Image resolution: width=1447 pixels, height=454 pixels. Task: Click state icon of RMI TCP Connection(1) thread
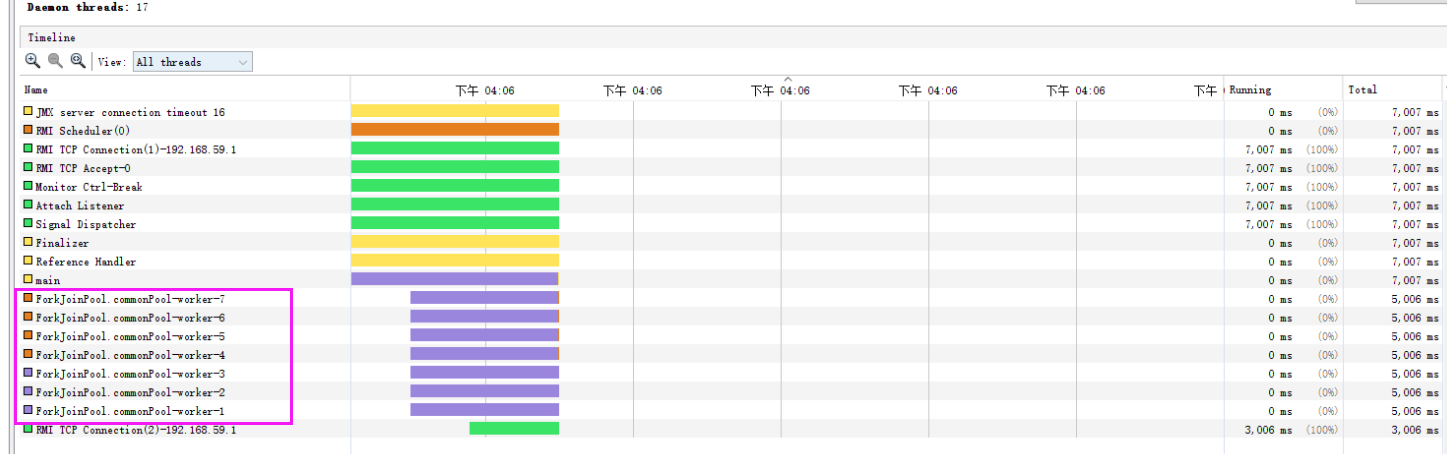28,149
